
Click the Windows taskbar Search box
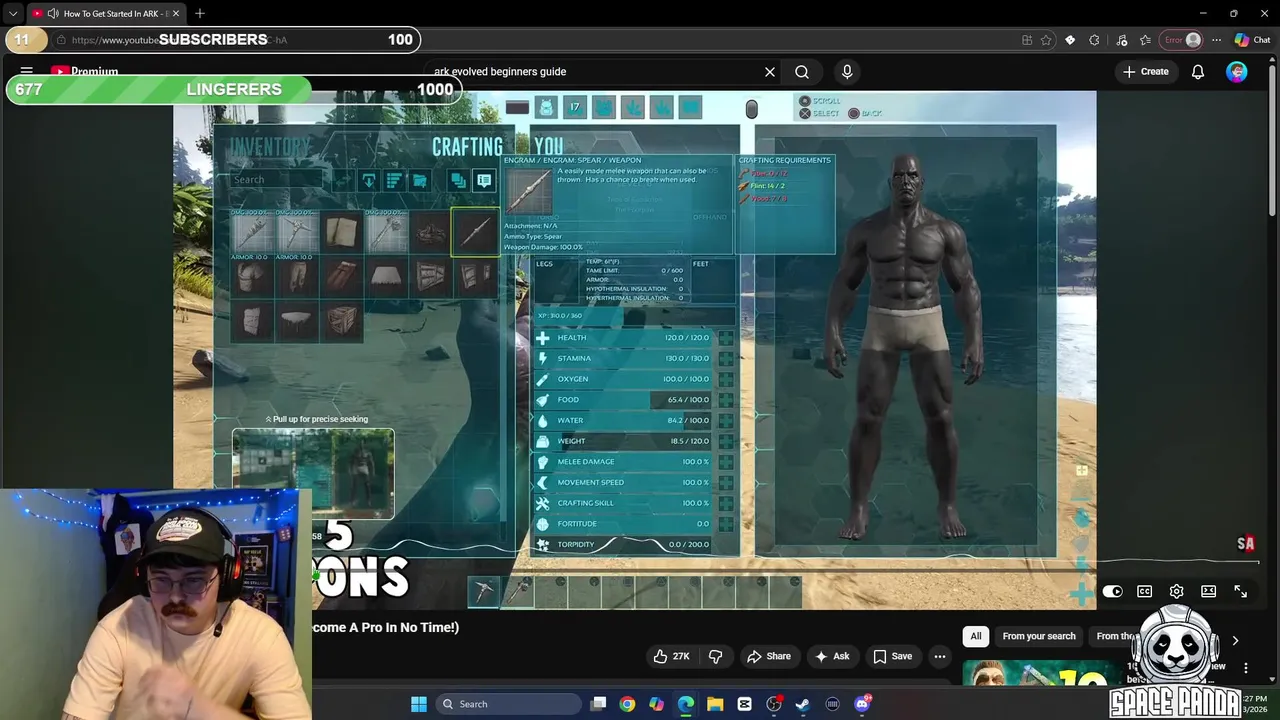click(x=509, y=704)
